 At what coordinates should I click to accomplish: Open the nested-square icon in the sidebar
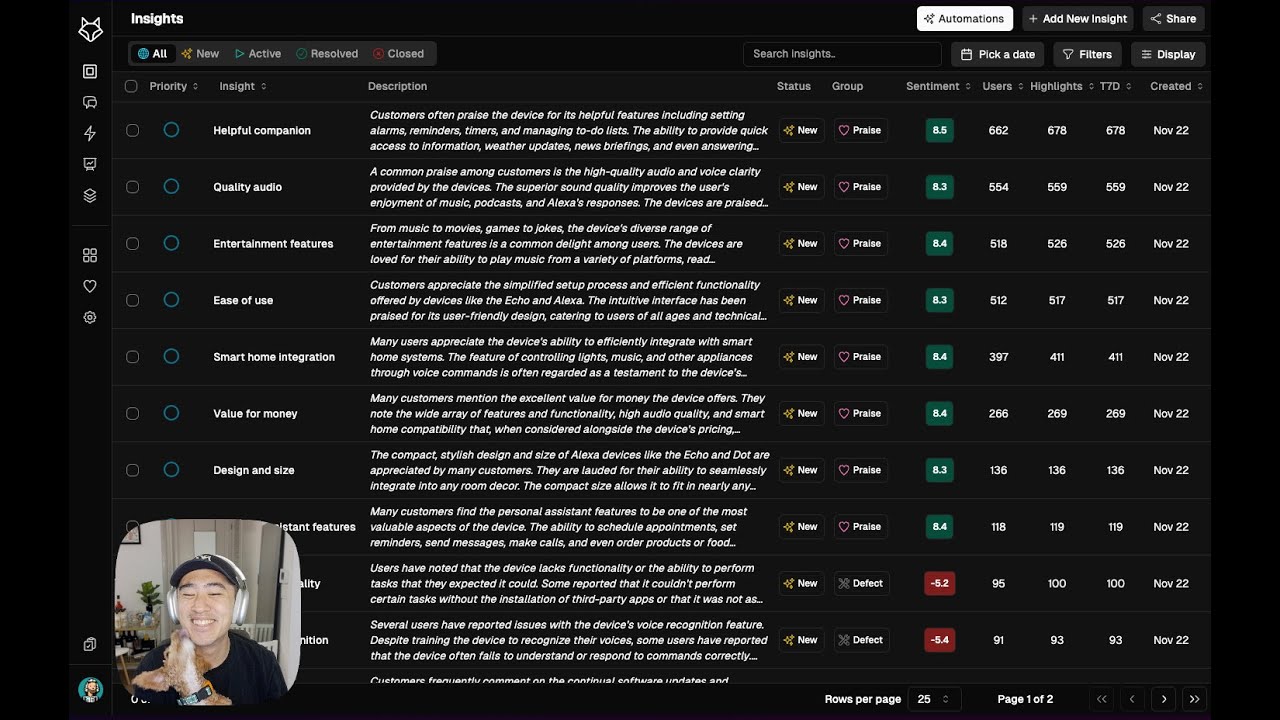point(90,71)
